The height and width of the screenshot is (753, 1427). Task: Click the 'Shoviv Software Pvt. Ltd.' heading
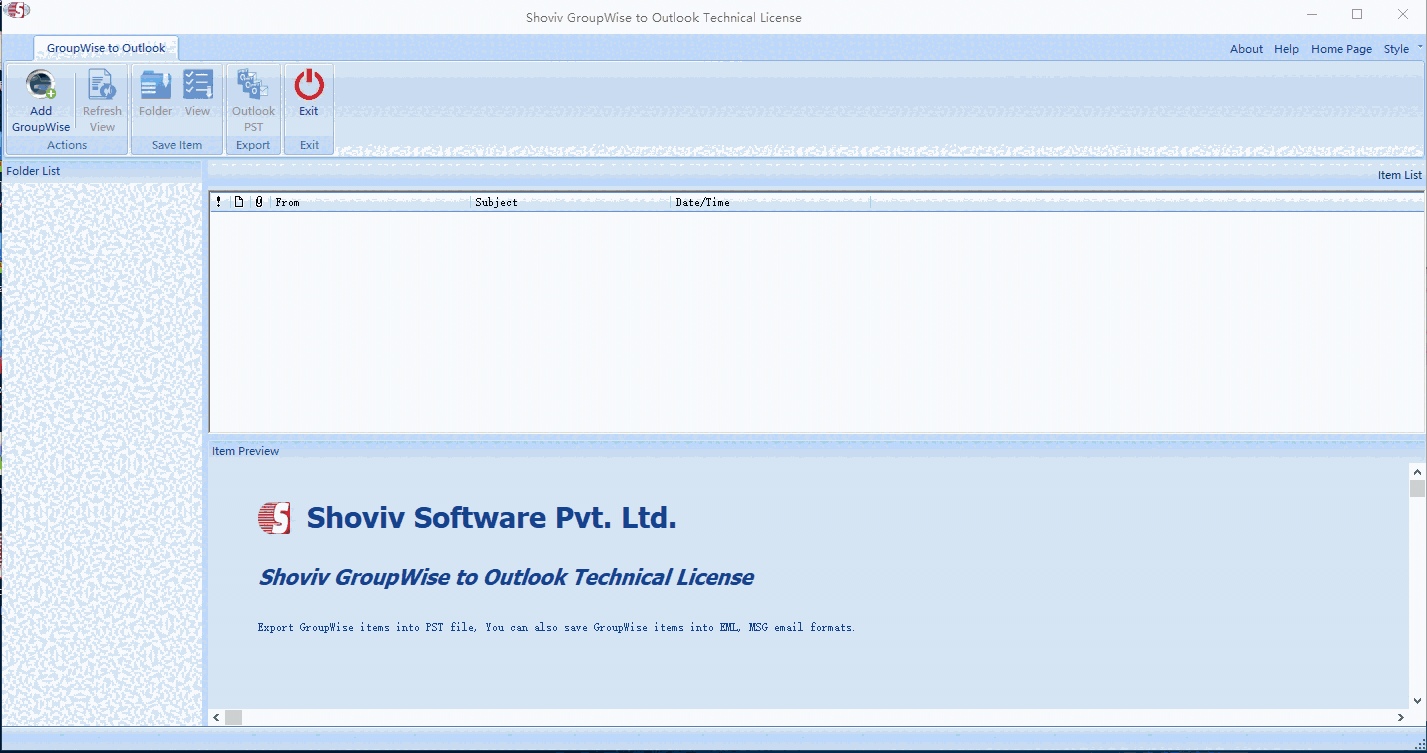coord(491,518)
